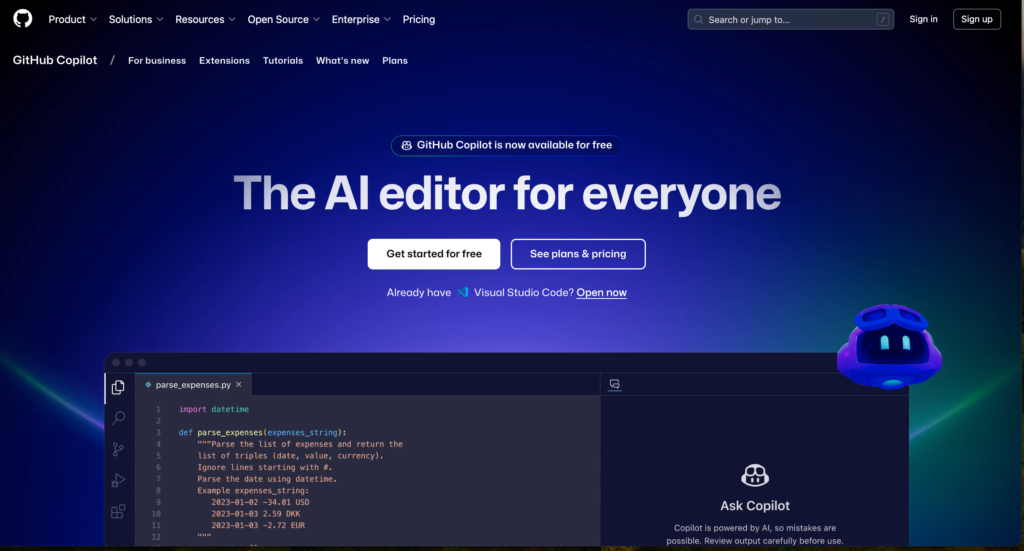
Task: Open the Extensions sub-navigation link
Action: (224, 61)
